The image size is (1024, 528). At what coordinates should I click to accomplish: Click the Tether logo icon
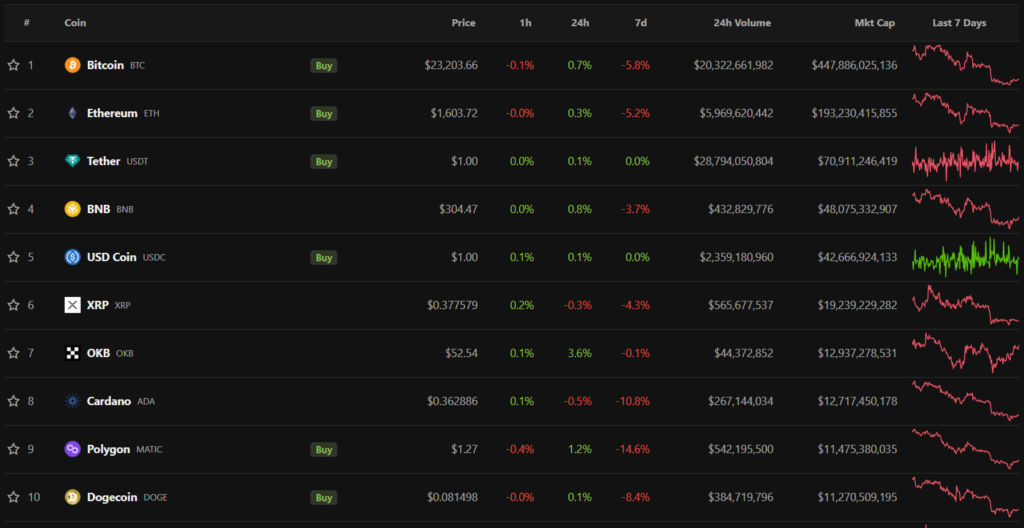72,161
